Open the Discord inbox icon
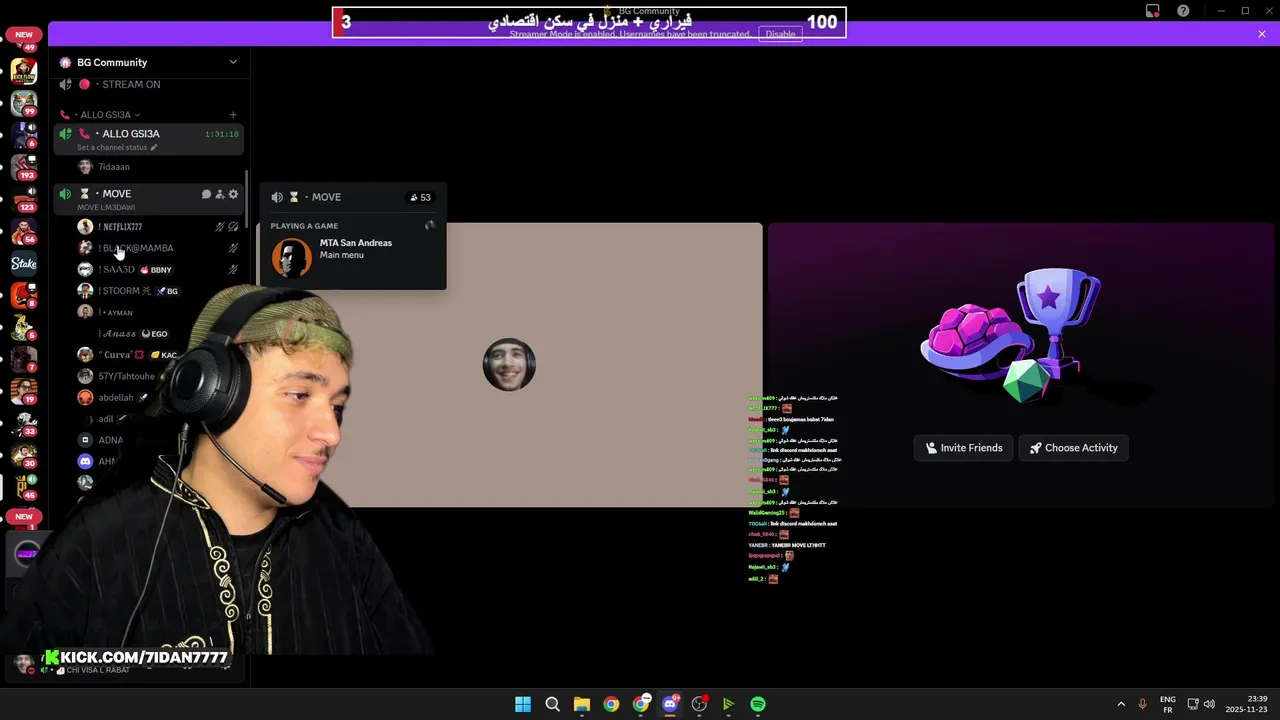This screenshot has width=1280, height=720. pyautogui.click(x=1153, y=11)
